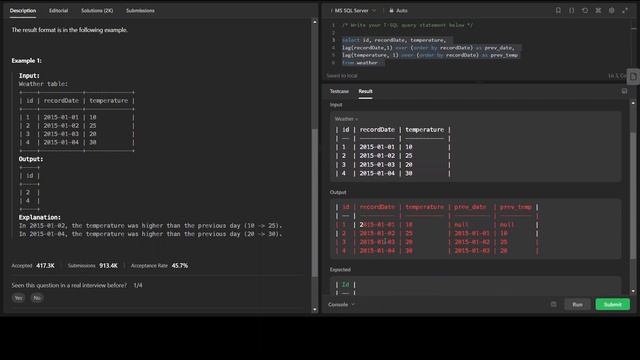Enter fullscreen with the expand icon
The height and width of the screenshot is (360, 640).
pos(625,11)
